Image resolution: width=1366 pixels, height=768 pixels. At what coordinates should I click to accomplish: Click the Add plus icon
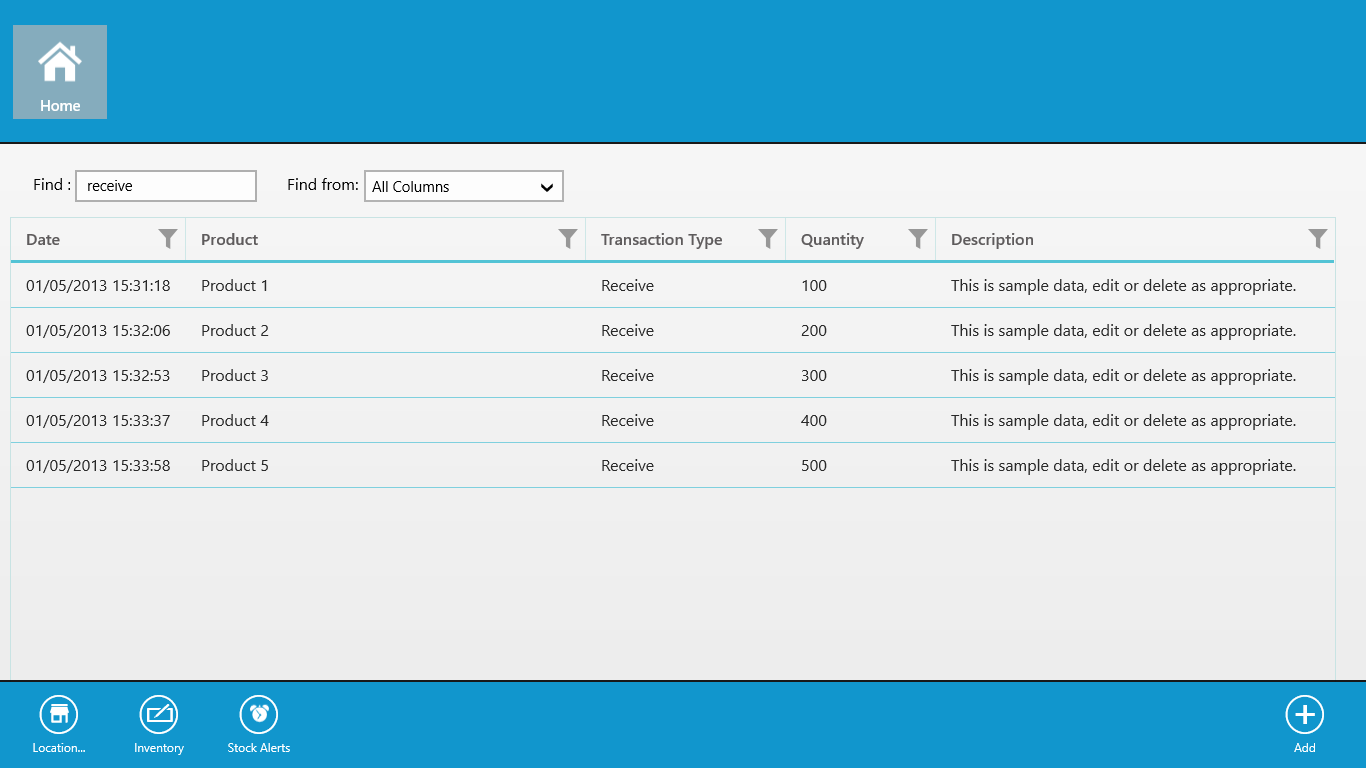pyautogui.click(x=1304, y=714)
